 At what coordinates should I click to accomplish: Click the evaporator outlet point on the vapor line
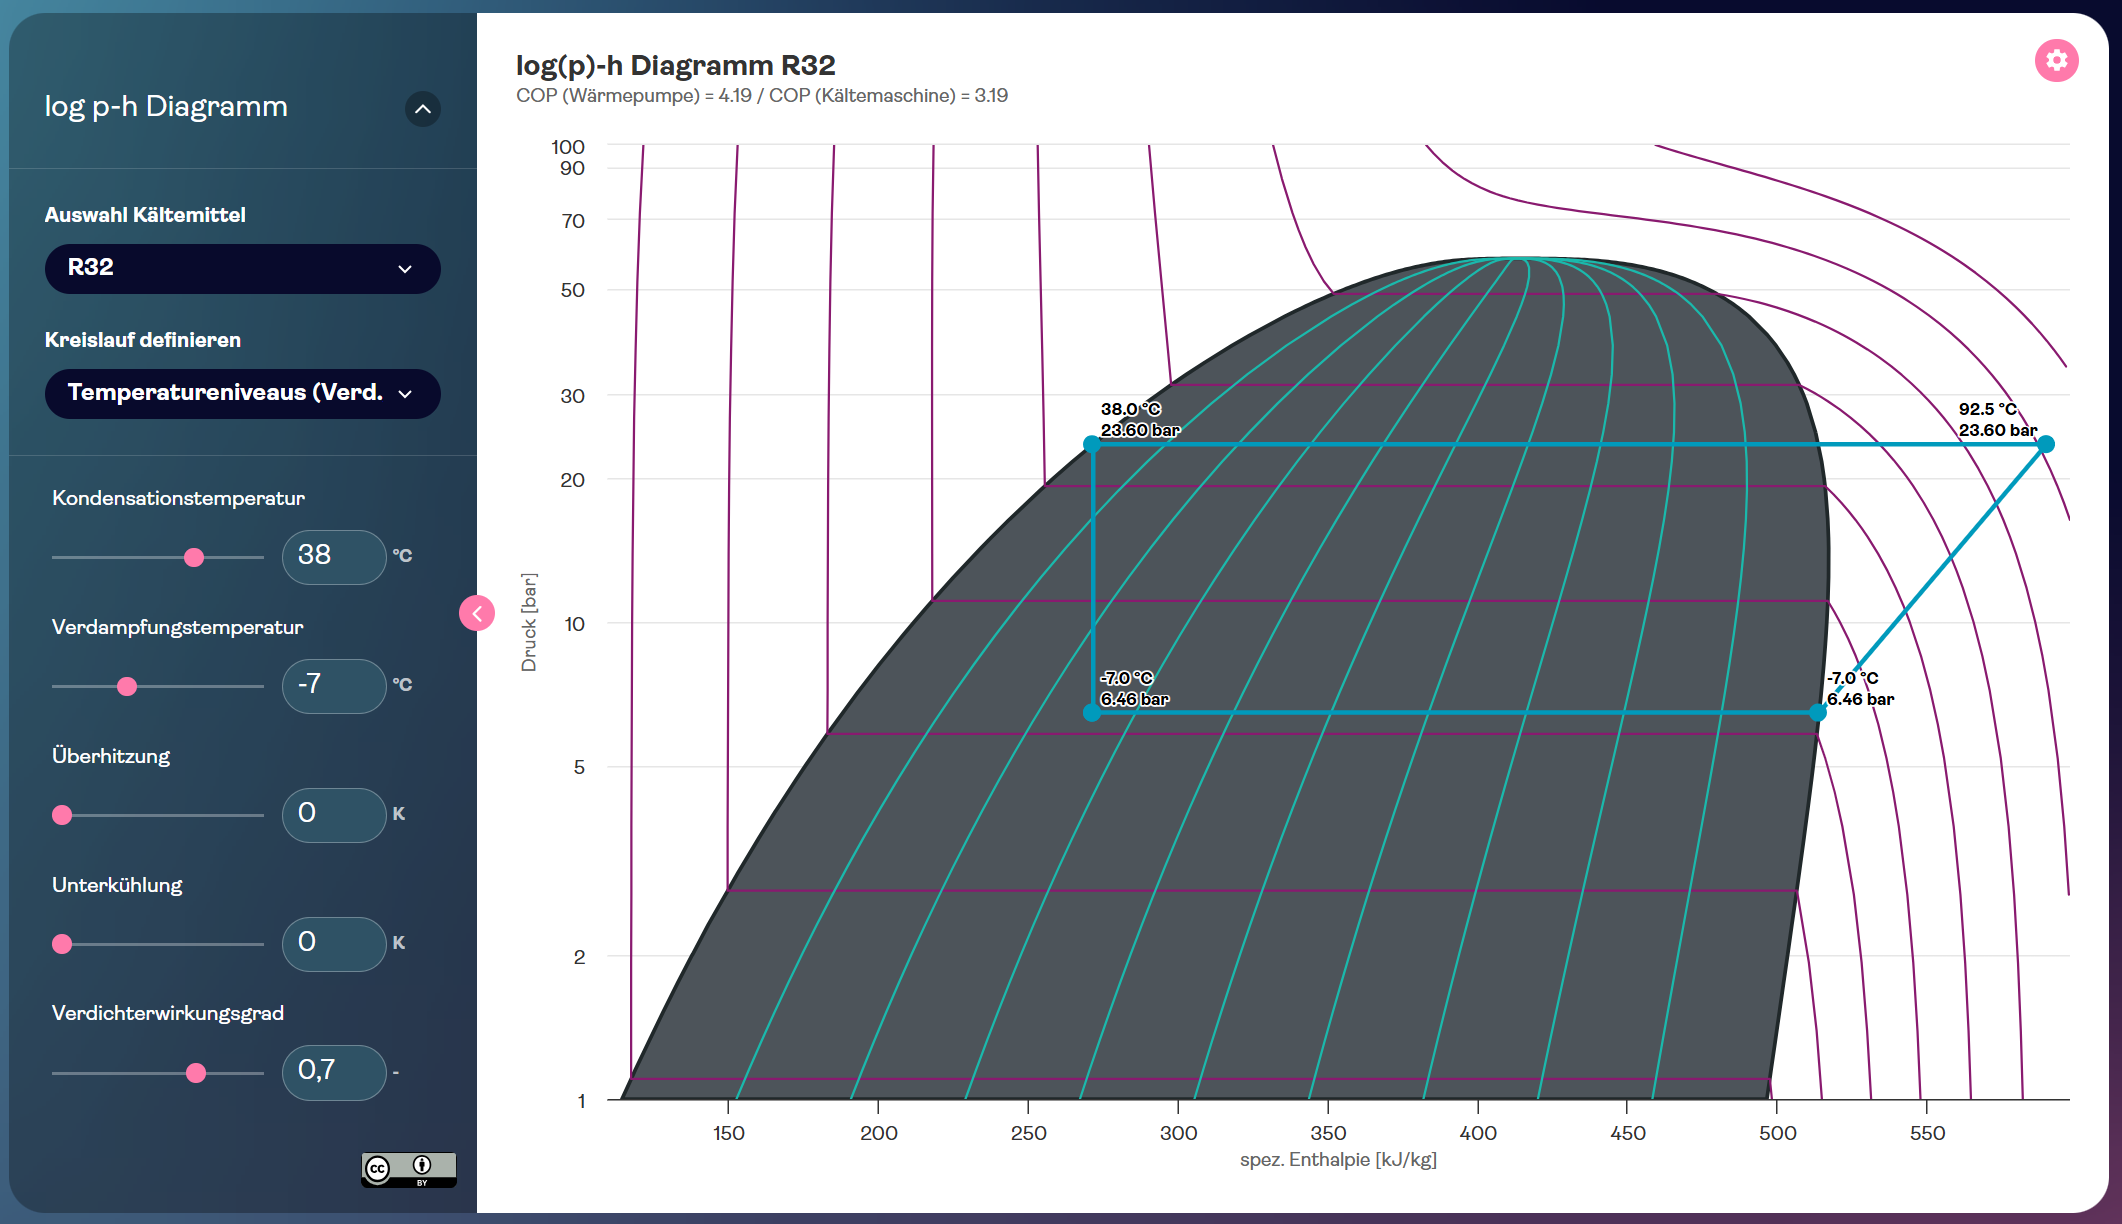point(1817,712)
